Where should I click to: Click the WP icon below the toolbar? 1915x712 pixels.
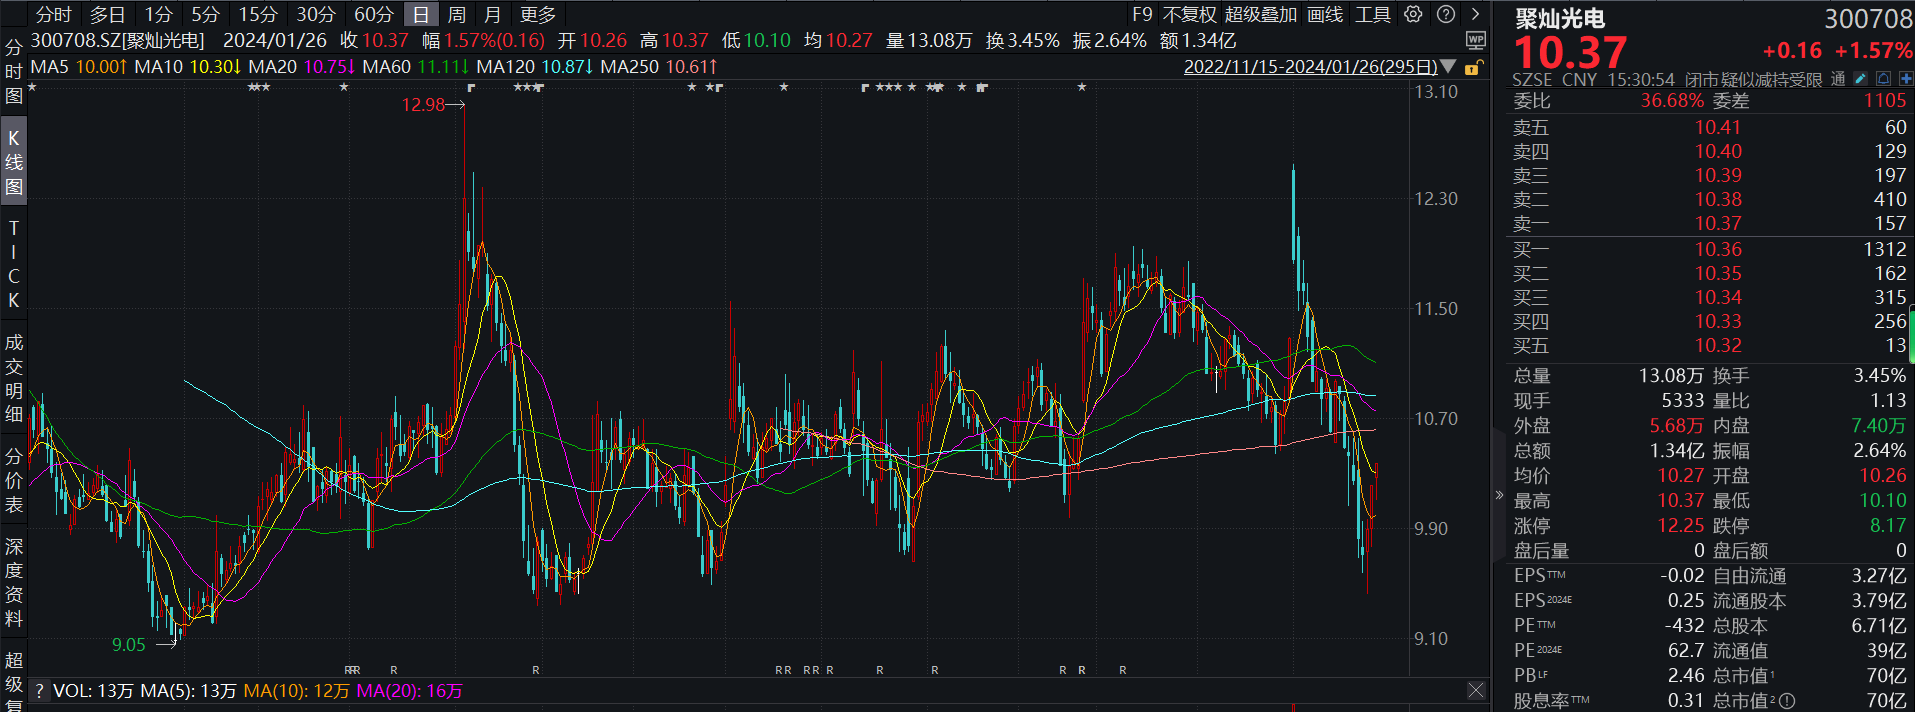coord(1476,40)
